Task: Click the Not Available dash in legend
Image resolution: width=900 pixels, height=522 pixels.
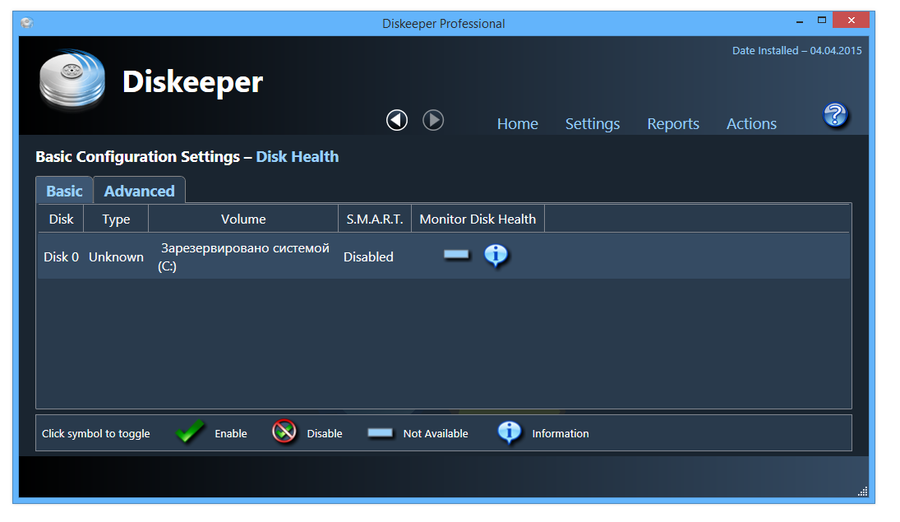Action: [x=380, y=433]
